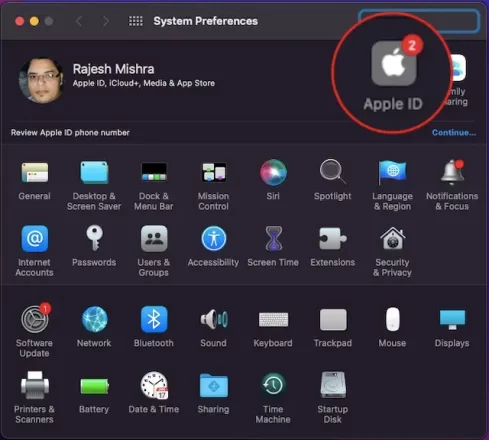Click the Continue… link

pos(454,132)
